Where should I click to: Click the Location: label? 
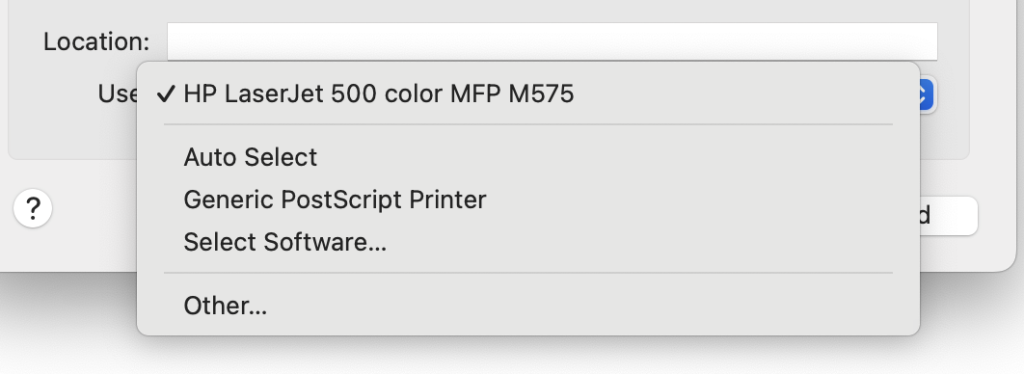point(97,42)
